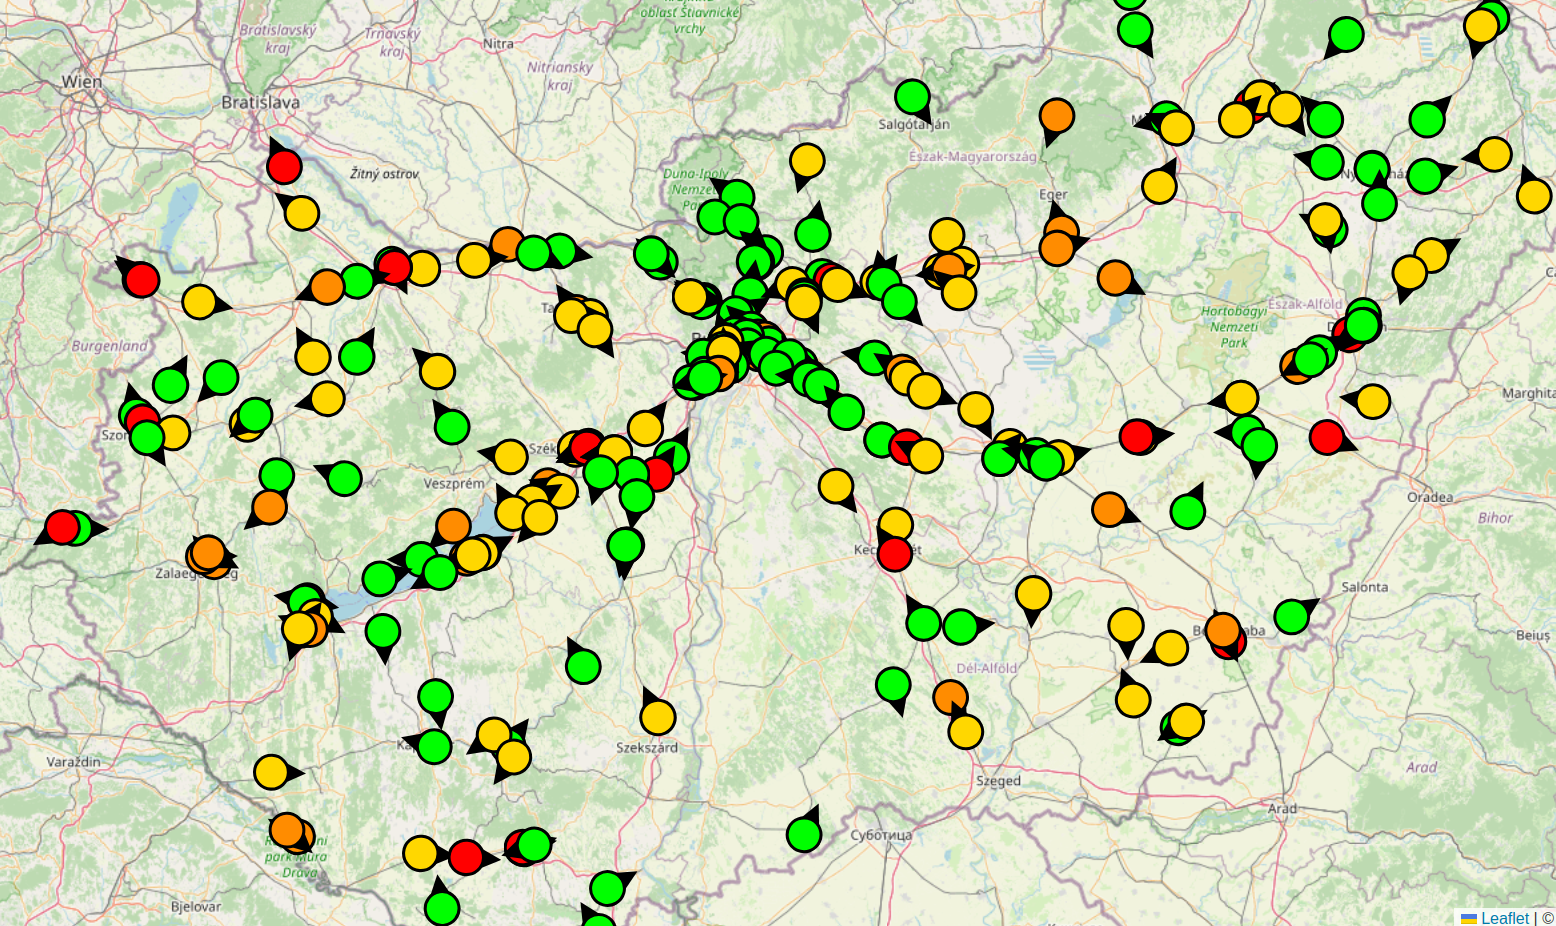Click the orange marker at Békéscsaba

tap(1222, 630)
